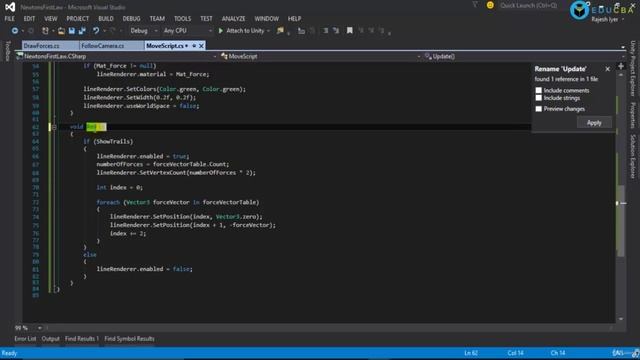This screenshot has width=640, height=360.
Task: Enable Include comments checkbox
Action: 538,90
